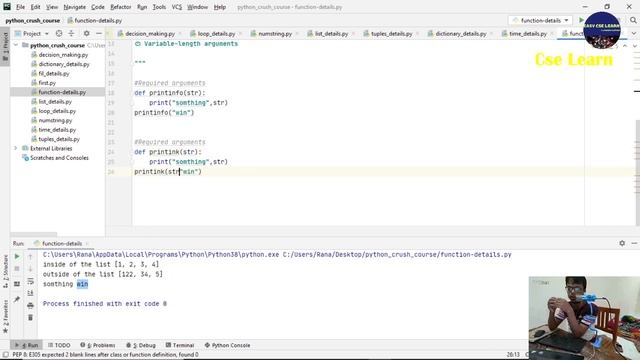Click the down arrow in Run toolbar
The height and width of the screenshot is (360, 640).
tap(30, 269)
